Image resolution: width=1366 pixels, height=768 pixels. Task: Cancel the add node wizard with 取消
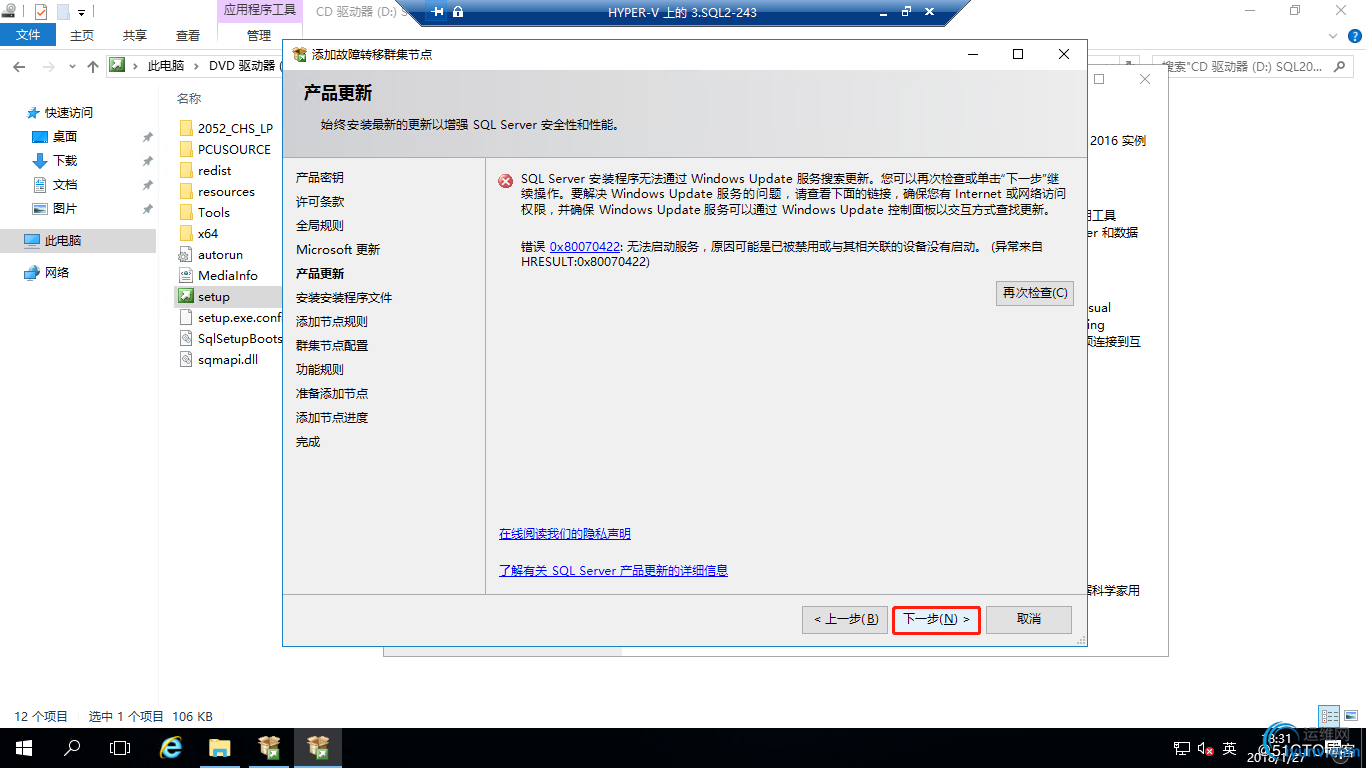[1029, 620]
